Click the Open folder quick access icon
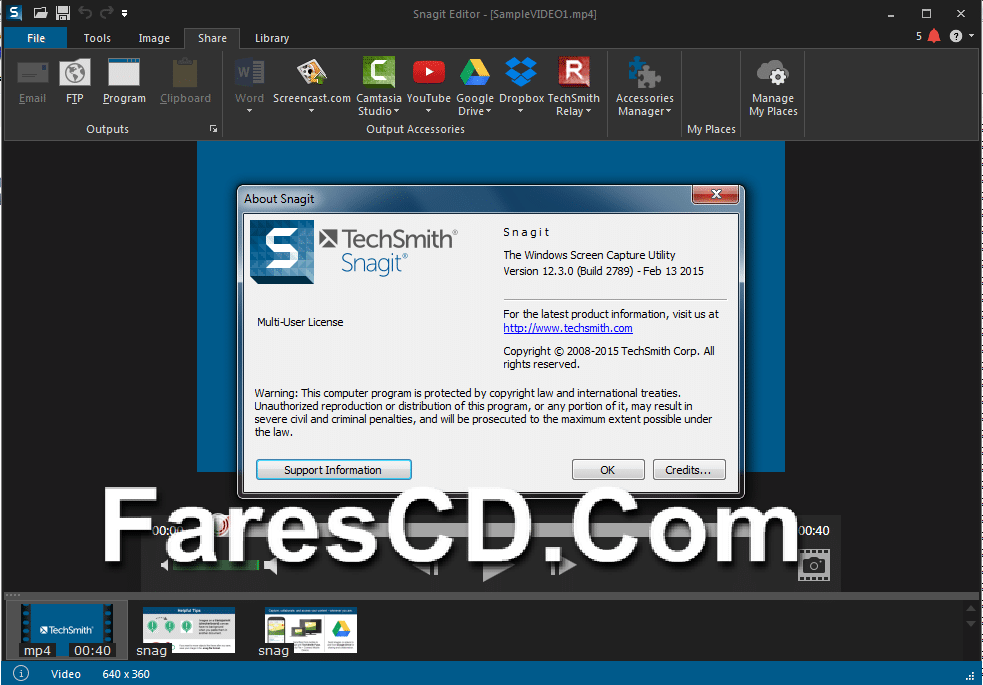 40,13
